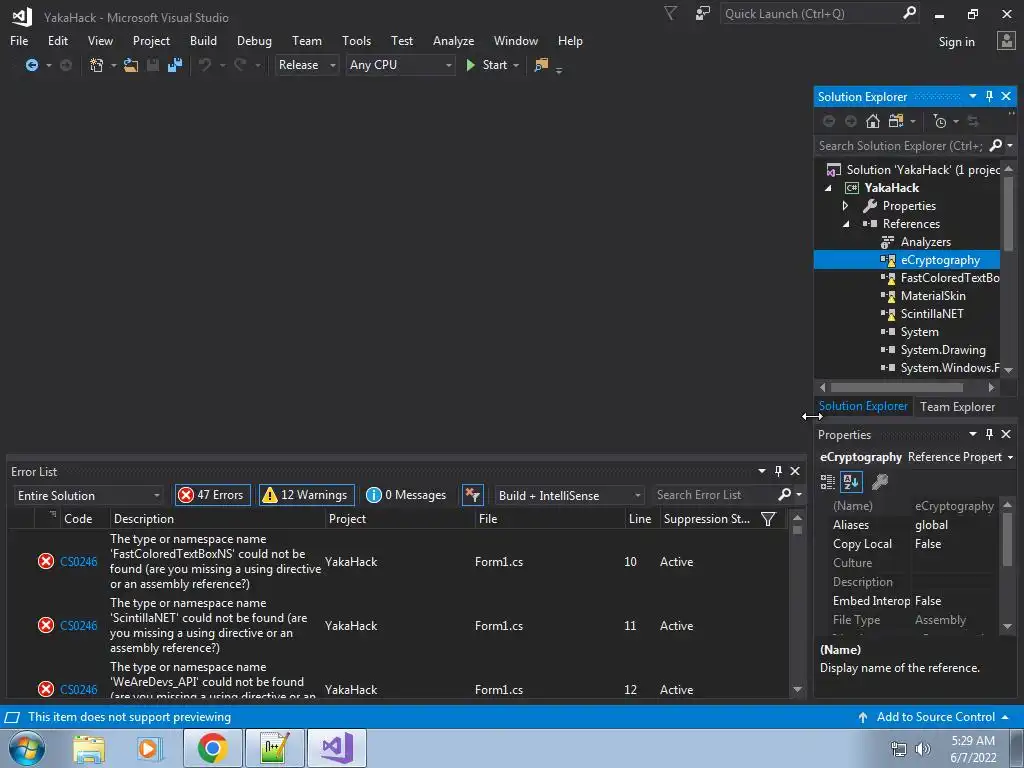
Task: Click the Solutions and Folders view switch icon
Action: coord(895,121)
